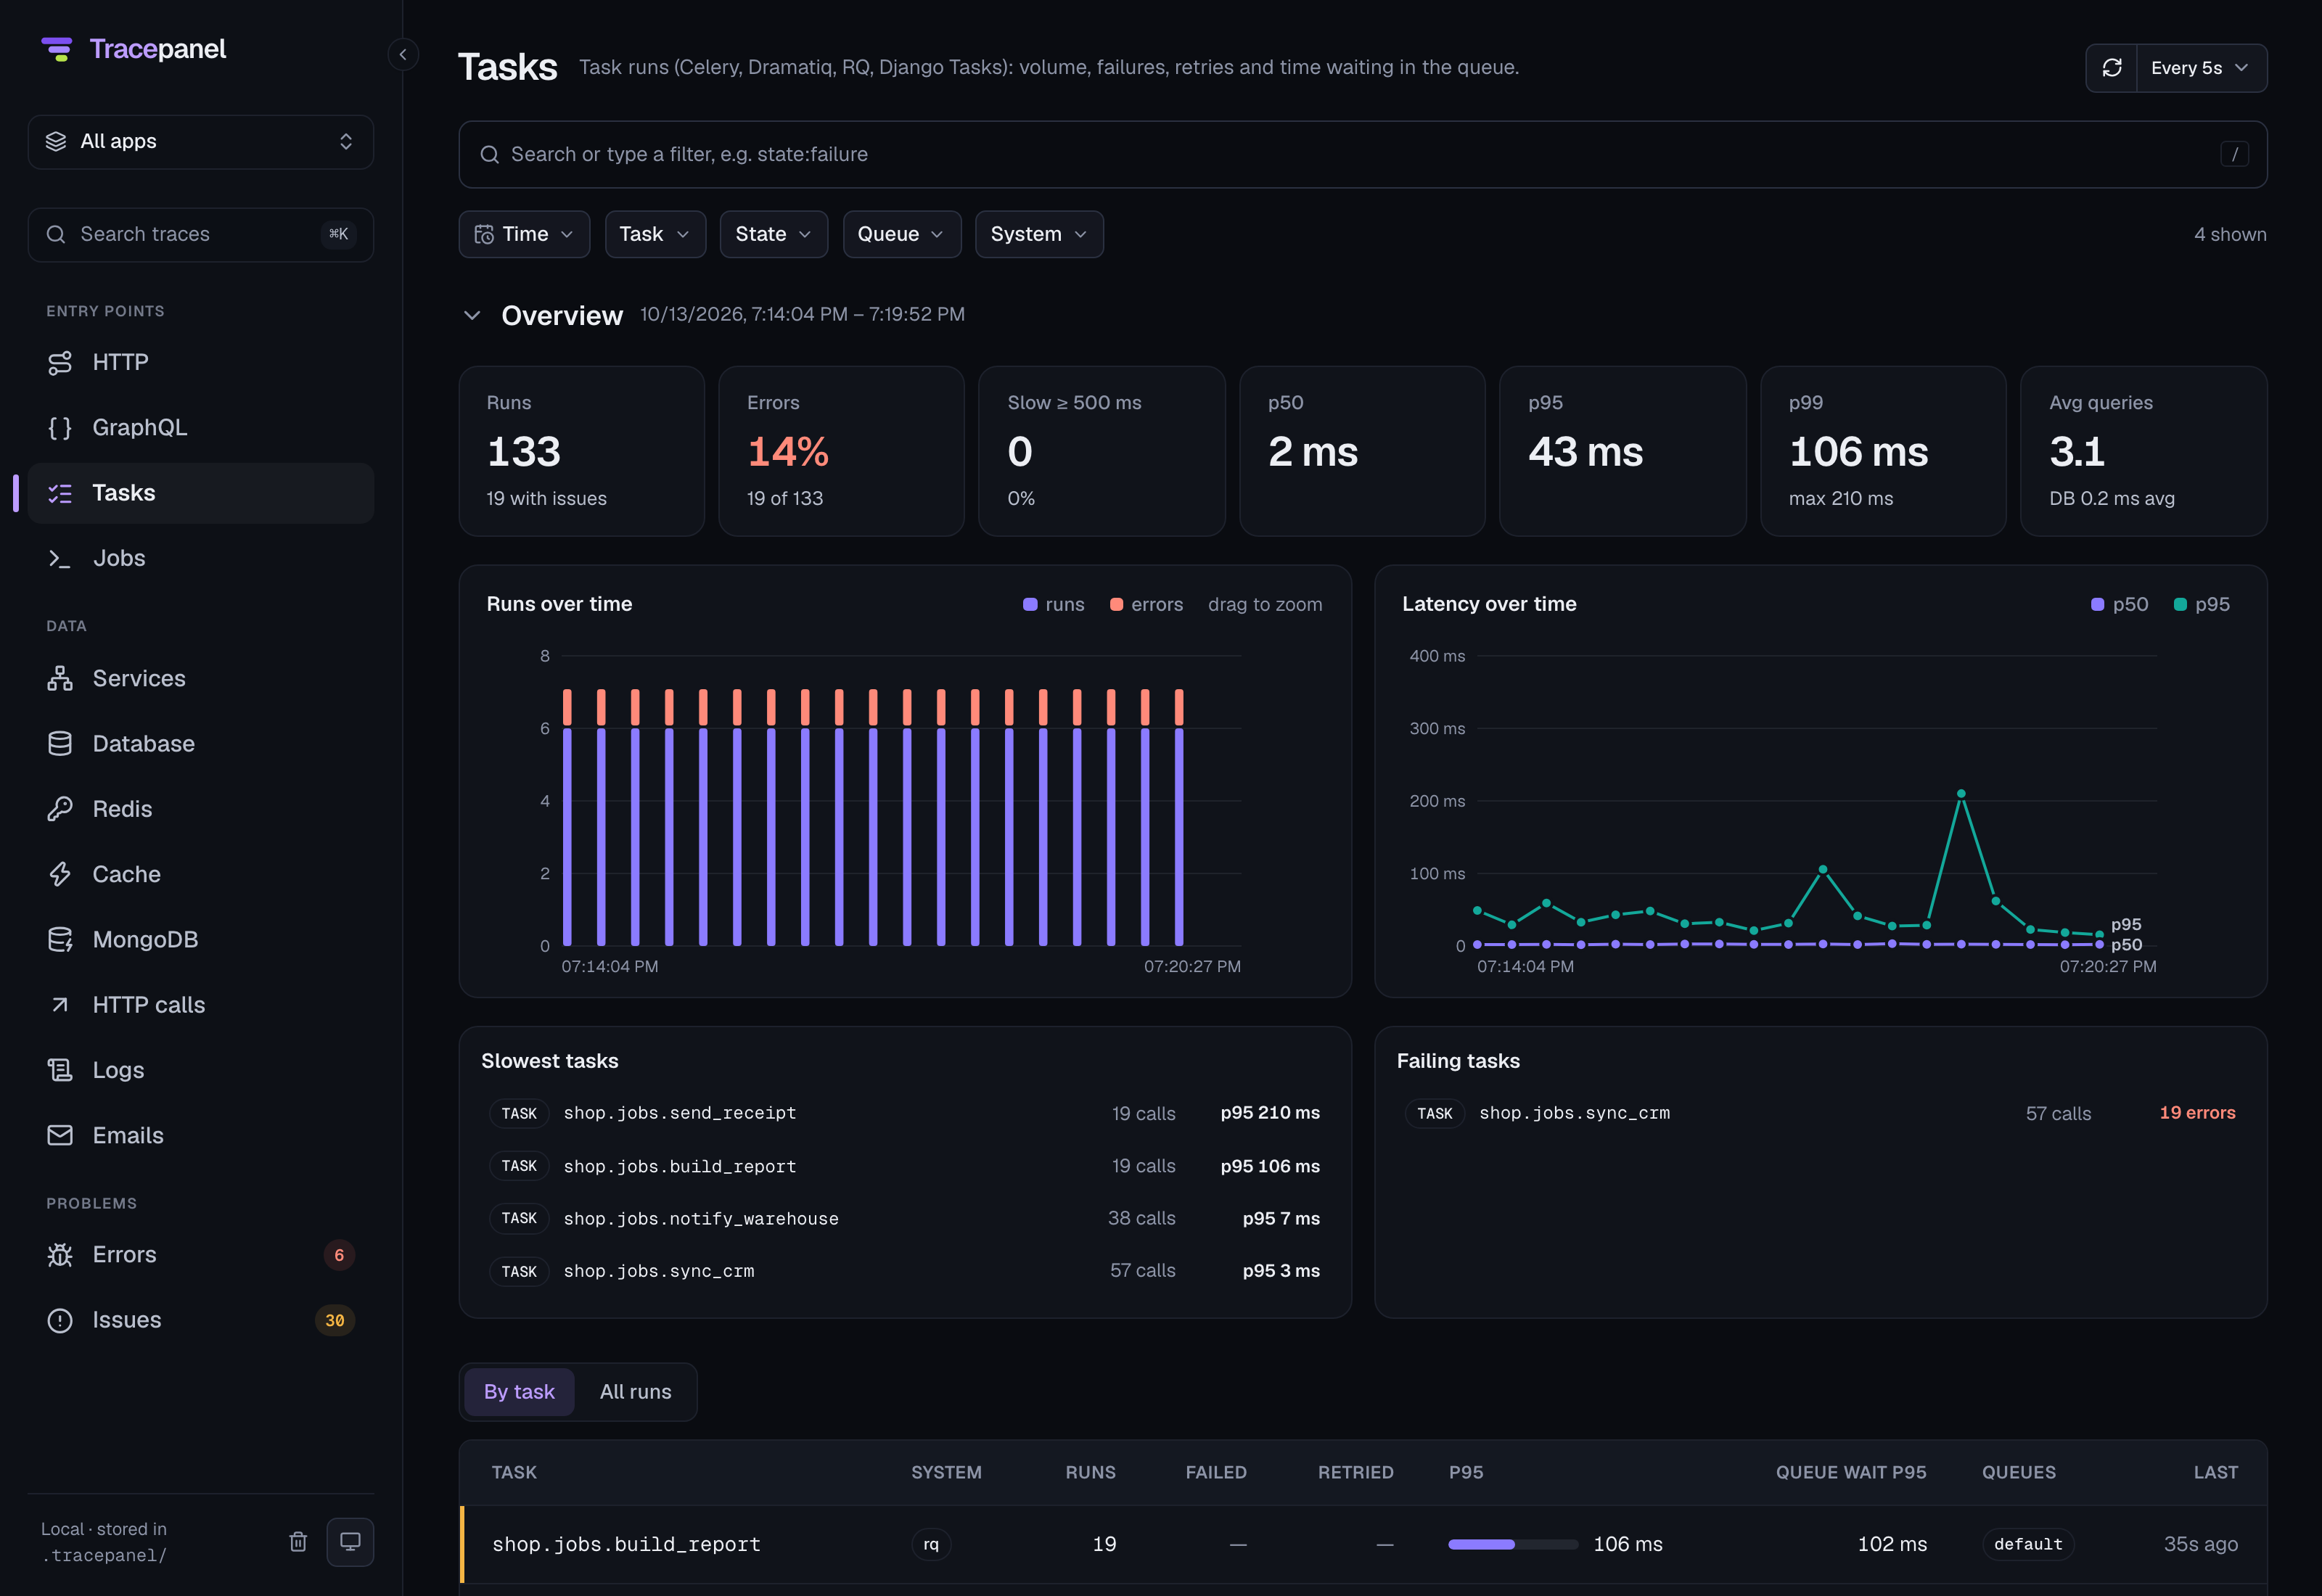Open the Logs view

tap(200, 1070)
